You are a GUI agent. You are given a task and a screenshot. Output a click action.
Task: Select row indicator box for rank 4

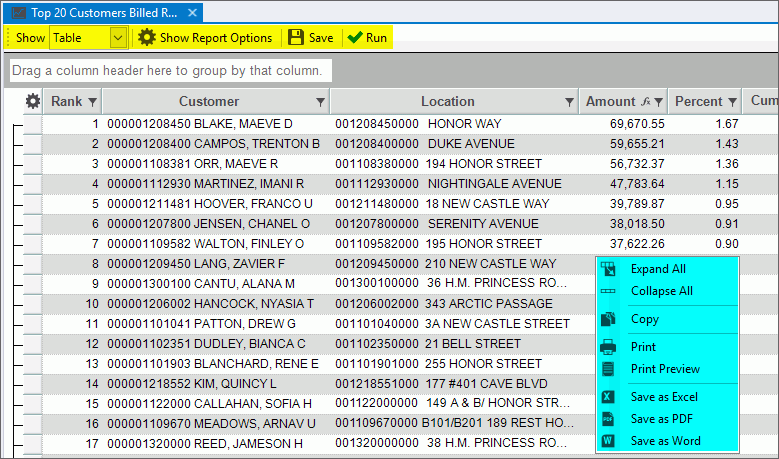32,184
